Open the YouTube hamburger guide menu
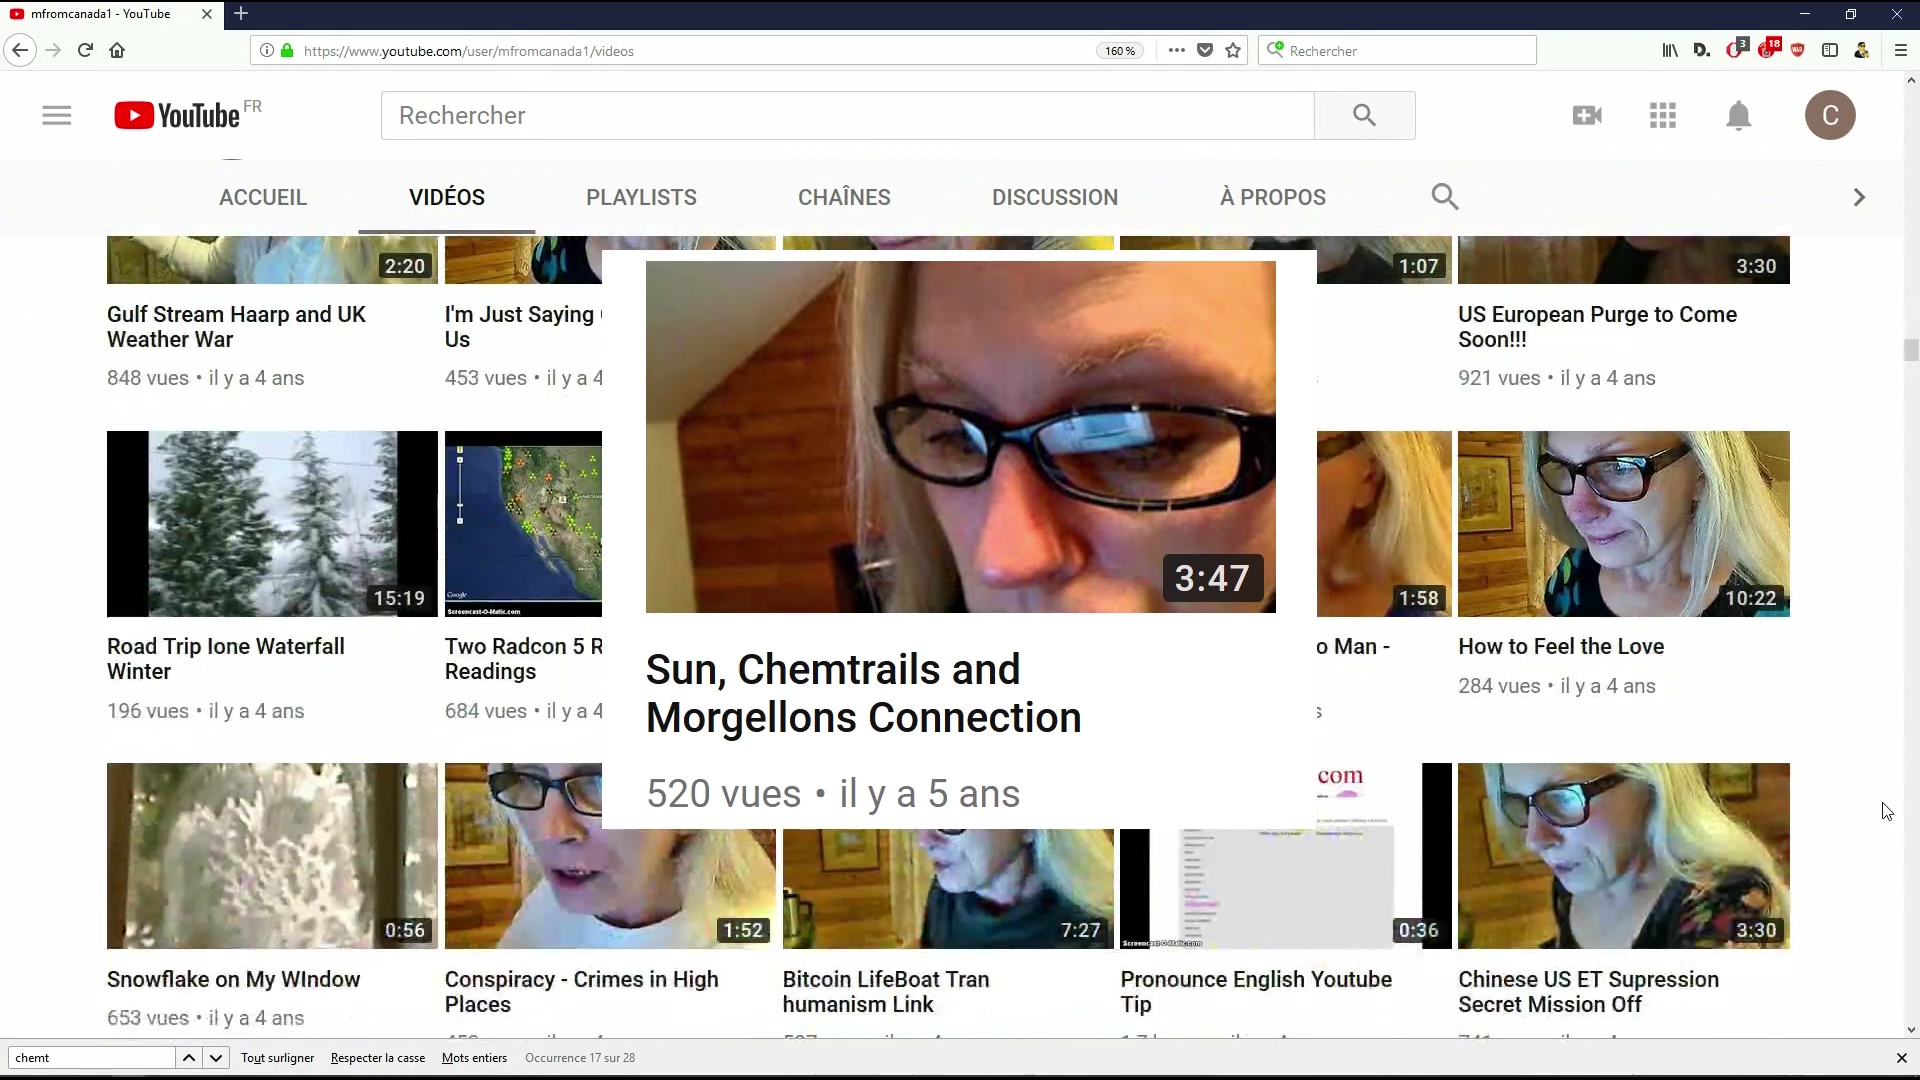1920x1080 pixels. point(57,116)
